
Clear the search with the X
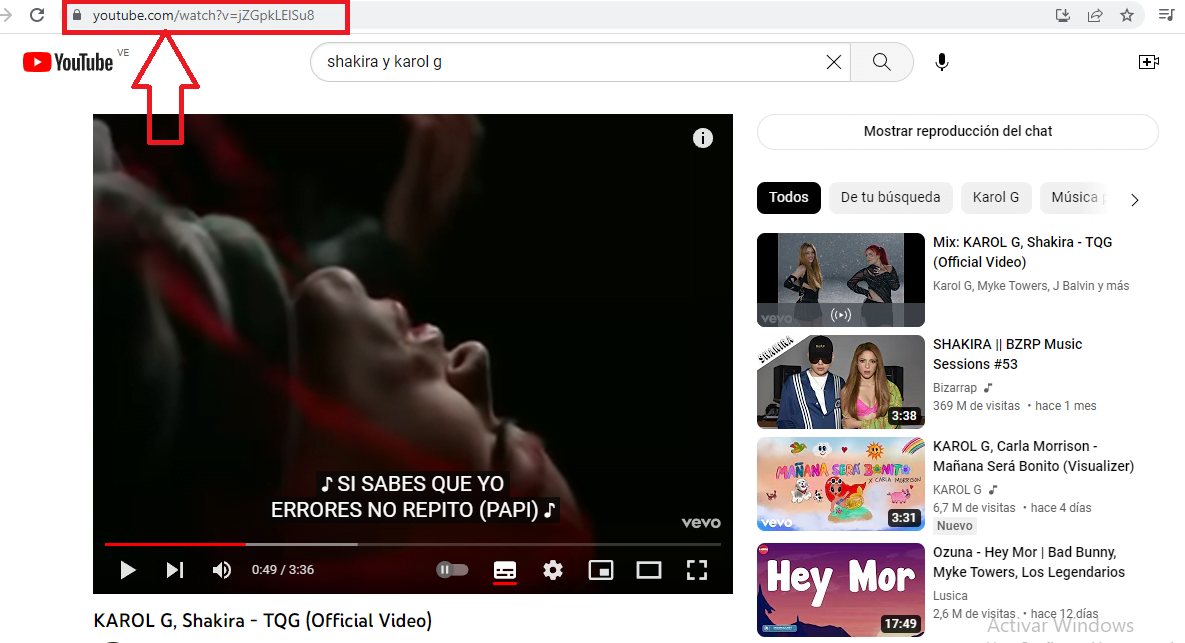(834, 61)
